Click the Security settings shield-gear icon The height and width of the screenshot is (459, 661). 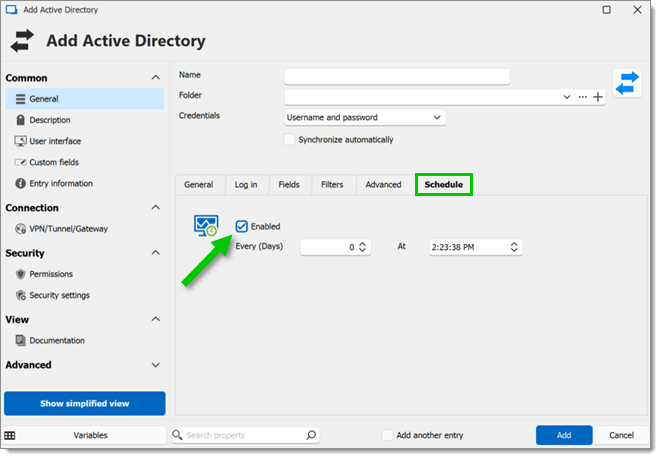coord(21,295)
